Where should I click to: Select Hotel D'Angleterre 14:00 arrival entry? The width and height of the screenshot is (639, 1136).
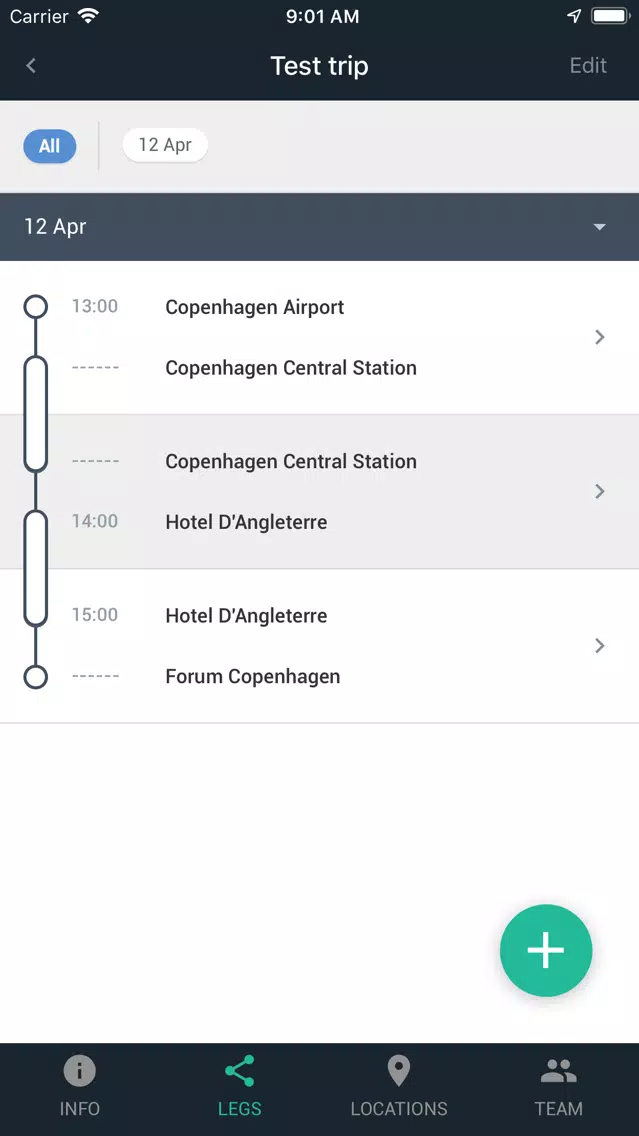(246, 522)
